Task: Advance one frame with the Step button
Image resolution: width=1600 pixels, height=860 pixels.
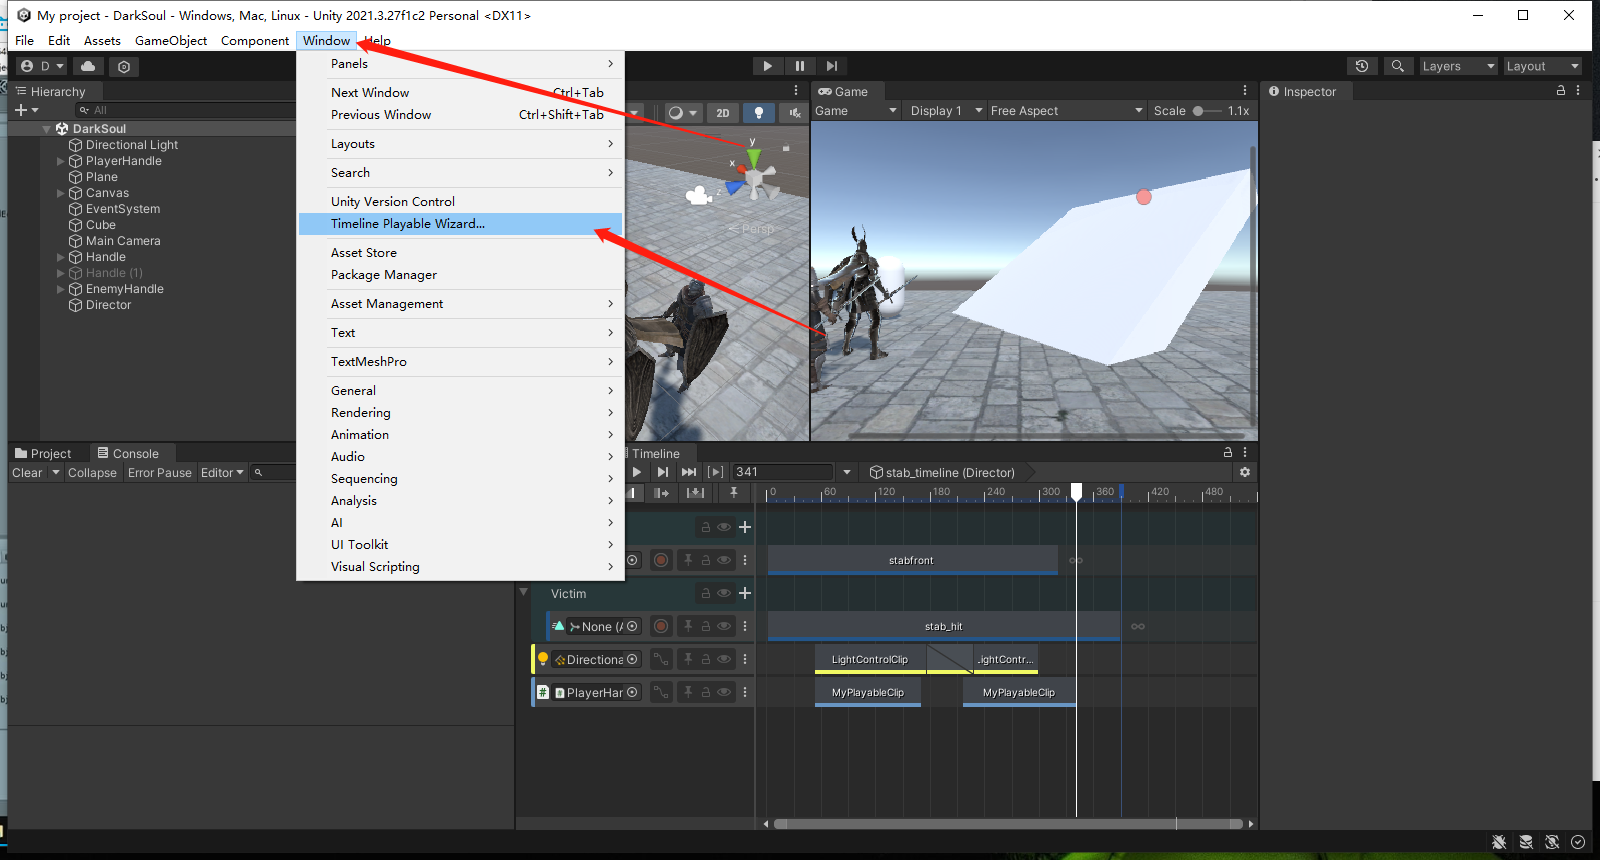Action: coord(831,66)
